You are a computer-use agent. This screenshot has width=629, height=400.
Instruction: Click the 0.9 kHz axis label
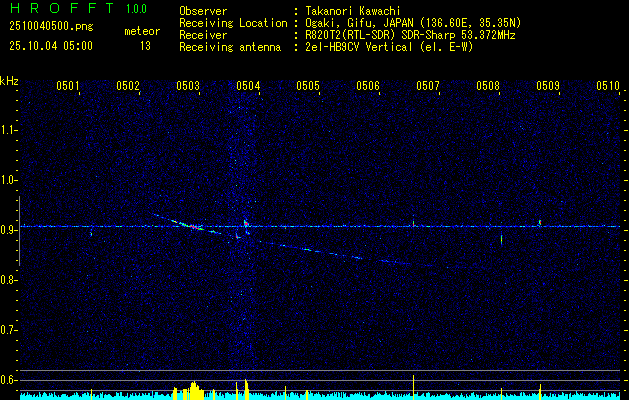8,230
